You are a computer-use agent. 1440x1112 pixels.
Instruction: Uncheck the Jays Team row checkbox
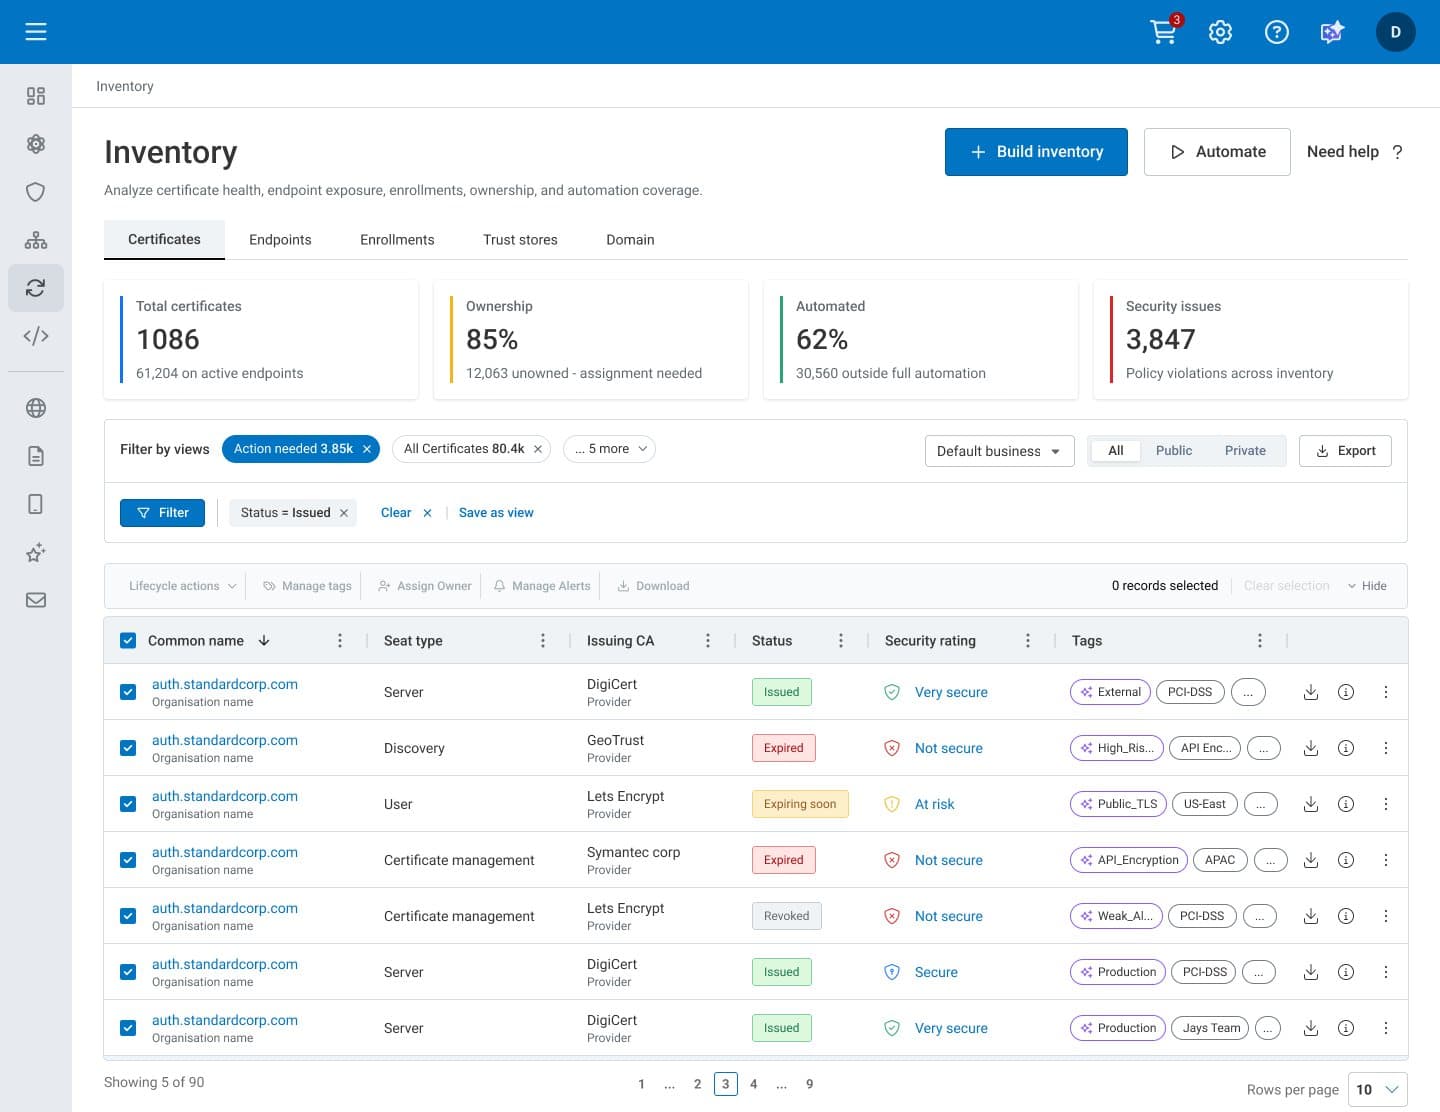[128, 1028]
